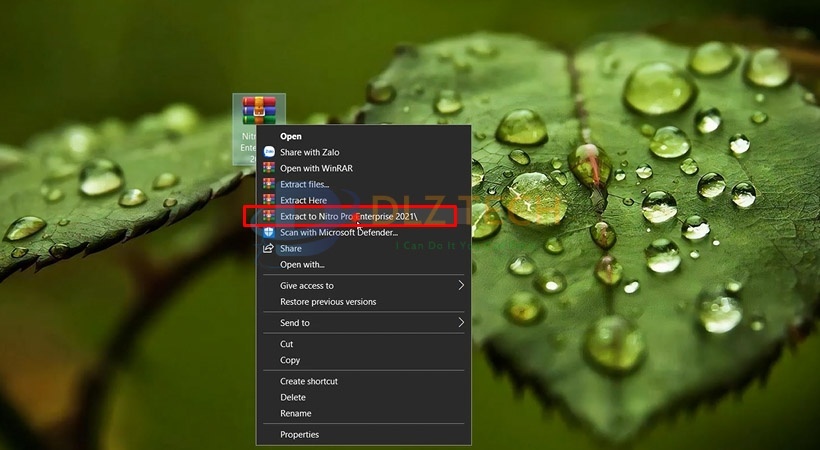Viewport: 820px width, 450px height.
Task: Choose Open with... entry
Action: tap(302, 264)
